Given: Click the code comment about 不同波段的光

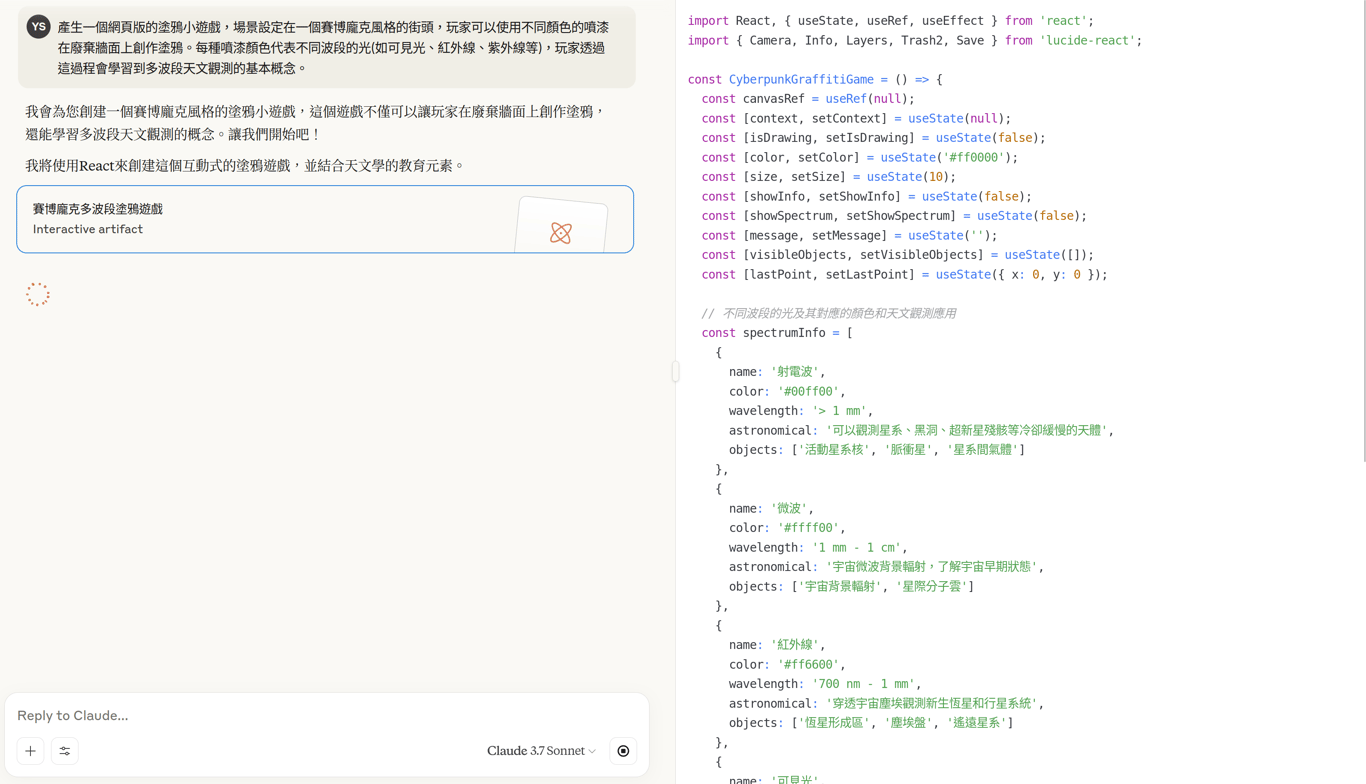Looking at the screenshot, I should [828, 313].
